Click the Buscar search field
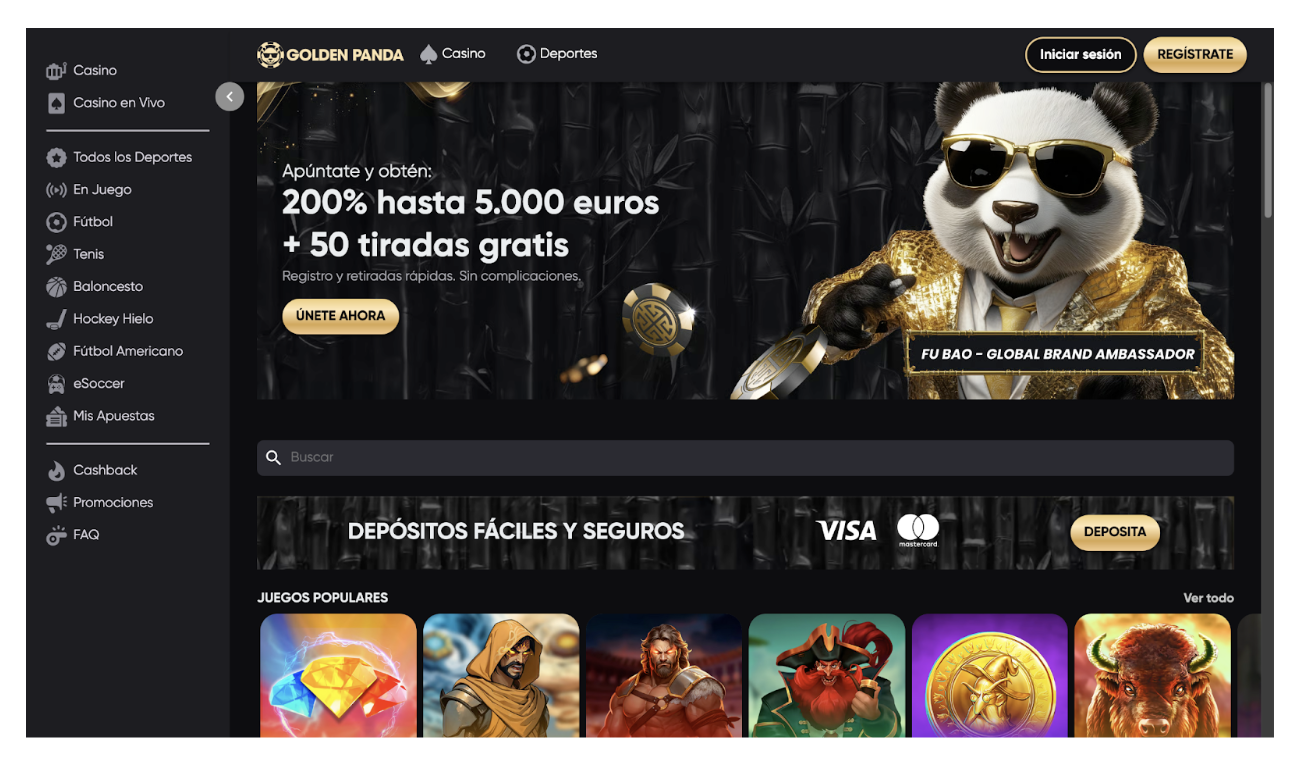Viewport: 1306px width, 764px height. (x=745, y=458)
